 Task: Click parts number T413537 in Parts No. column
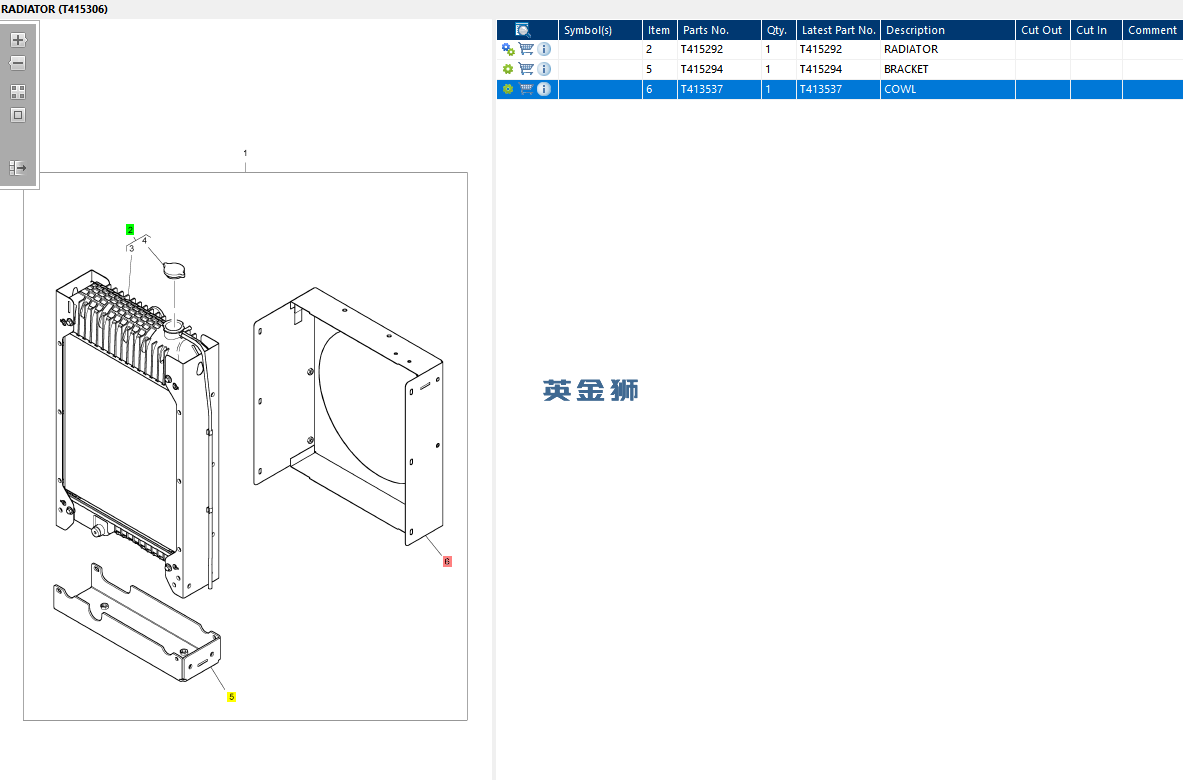tap(702, 89)
